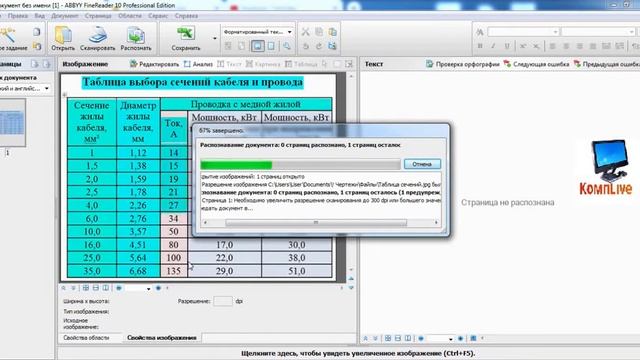The height and width of the screenshot is (360, 640).
Task: Open the Страница menu
Action: click(x=98, y=16)
